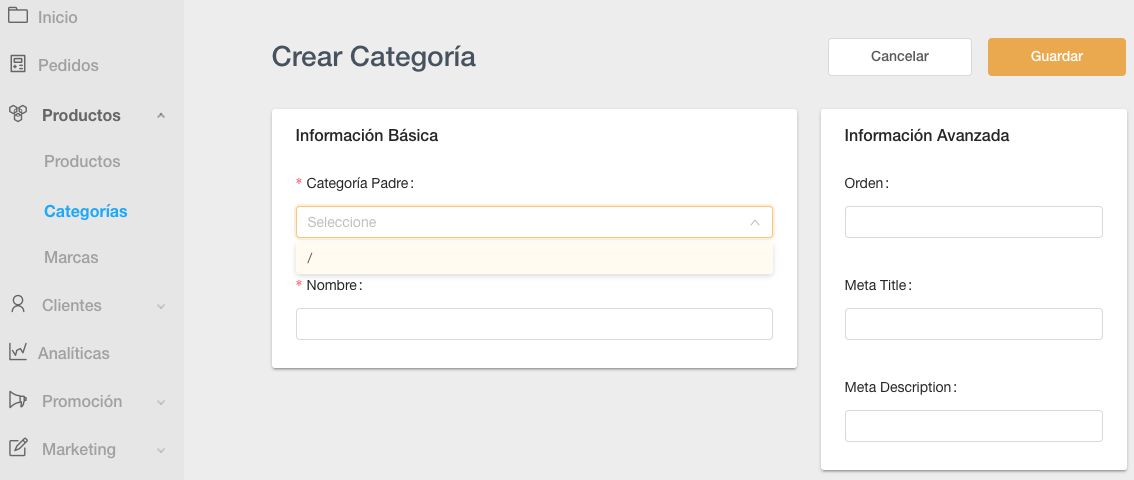This screenshot has height=480, width=1134.
Task: Expand the Promoción submenu arrow
Action: tap(161, 402)
